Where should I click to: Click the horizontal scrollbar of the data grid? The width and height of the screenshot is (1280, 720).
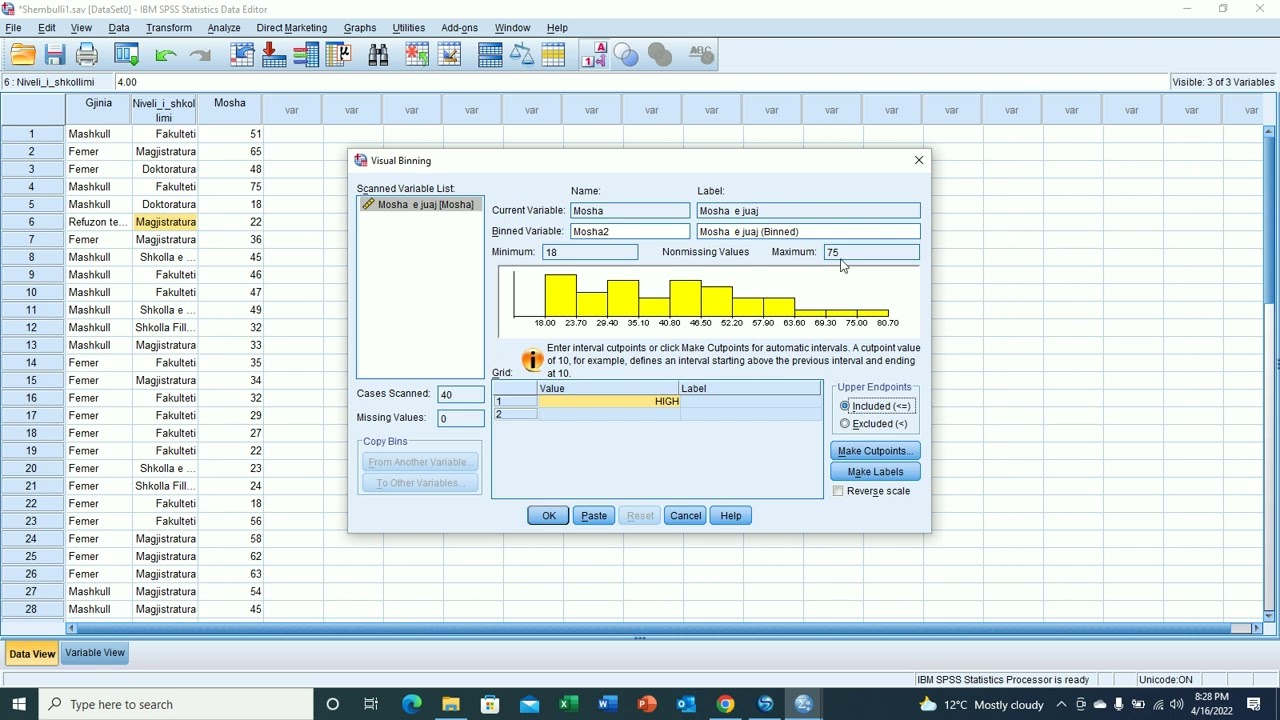click(665, 628)
